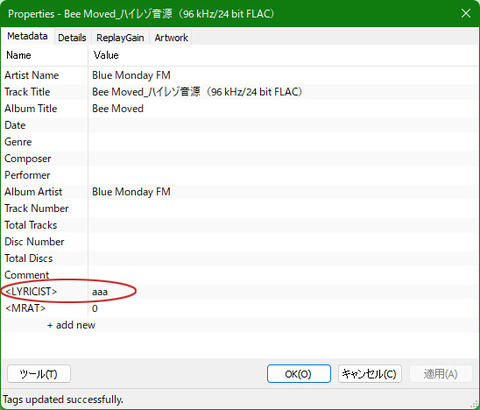The image size is (480, 410).
Task: Select the Total Tracks field row
Action: click(x=240, y=225)
